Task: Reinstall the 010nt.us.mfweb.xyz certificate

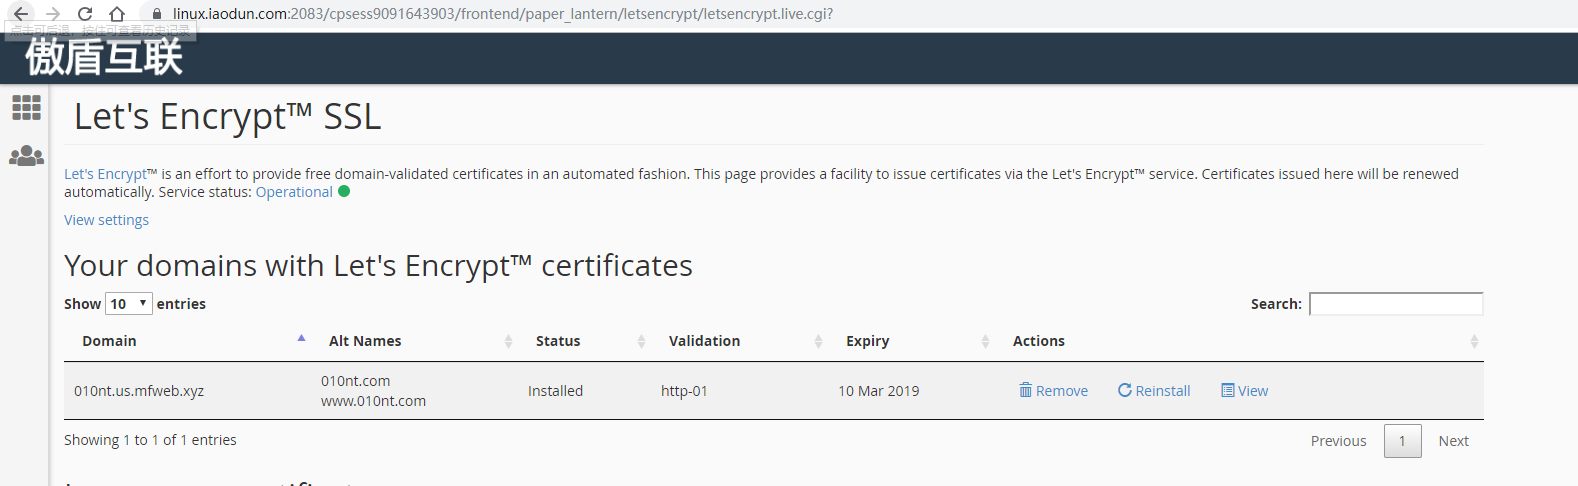Action: [1154, 391]
